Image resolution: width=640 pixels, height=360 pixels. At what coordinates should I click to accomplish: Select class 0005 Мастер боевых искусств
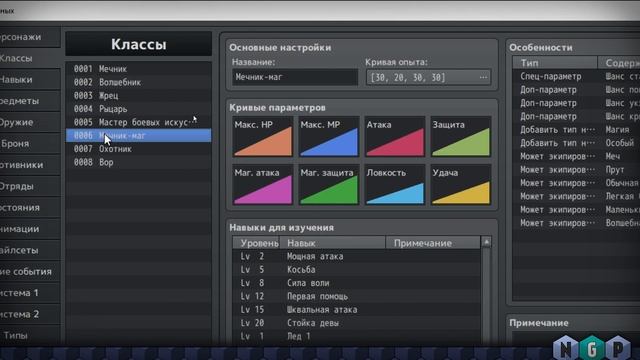(138, 122)
